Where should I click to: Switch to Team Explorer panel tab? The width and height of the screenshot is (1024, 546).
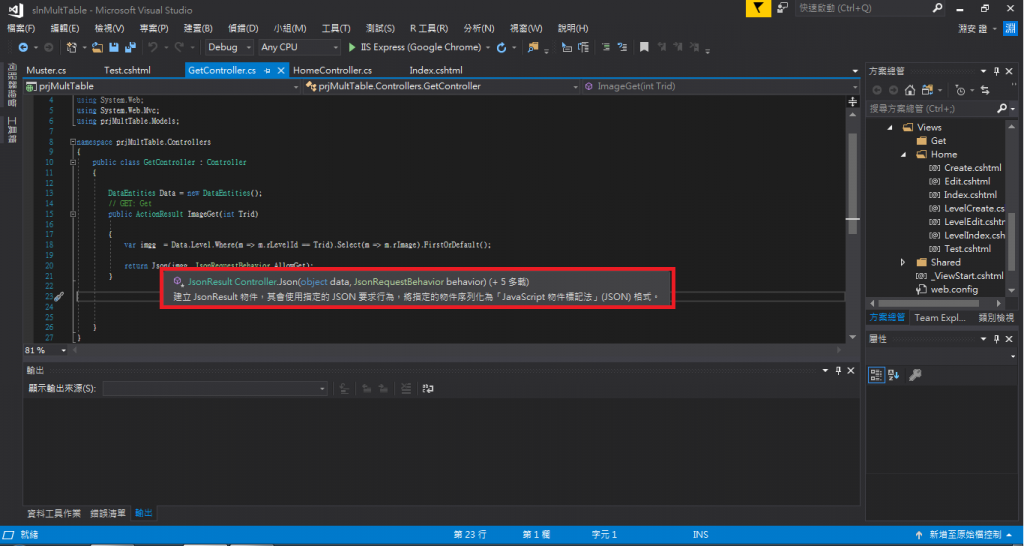click(940, 318)
